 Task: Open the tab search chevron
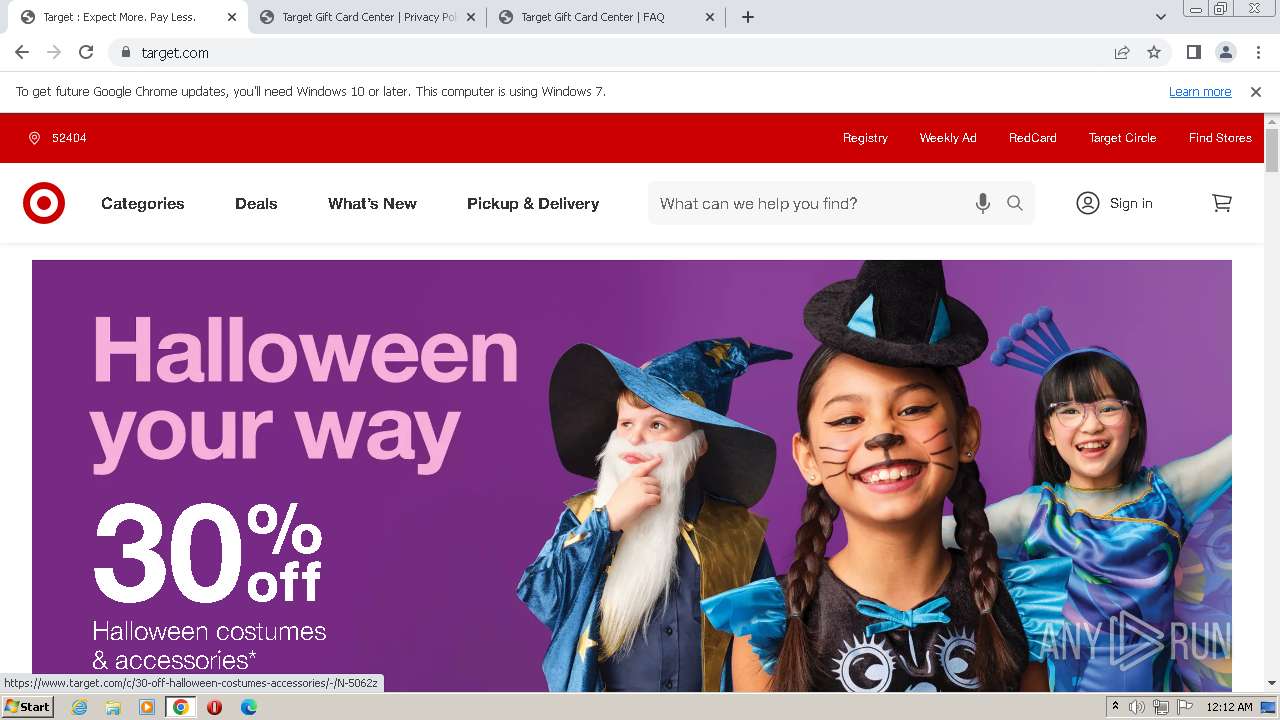click(1160, 17)
